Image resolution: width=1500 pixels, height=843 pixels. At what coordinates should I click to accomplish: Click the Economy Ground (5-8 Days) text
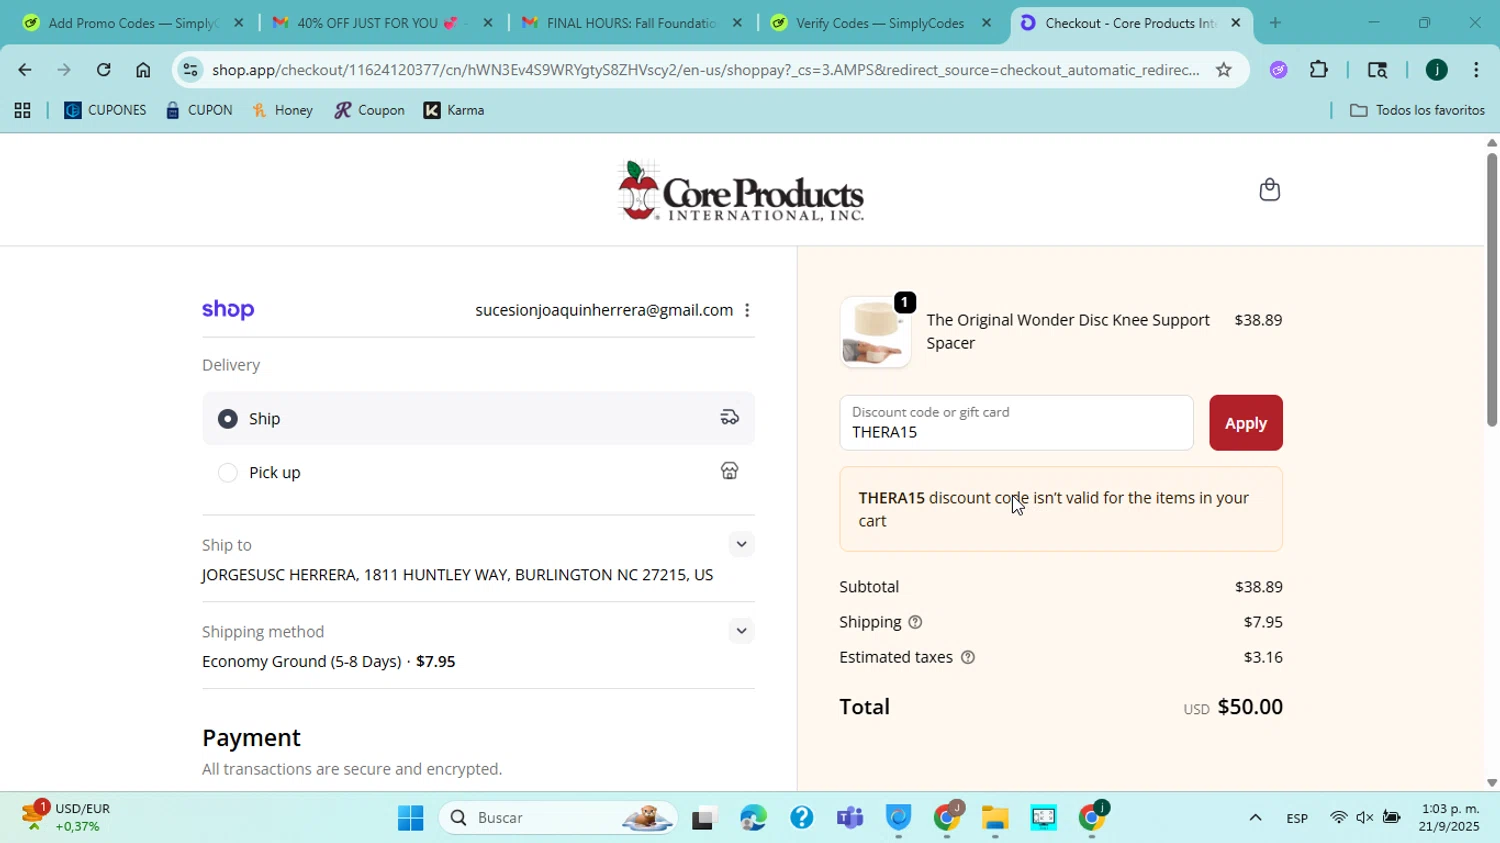(x=301, y=662)
